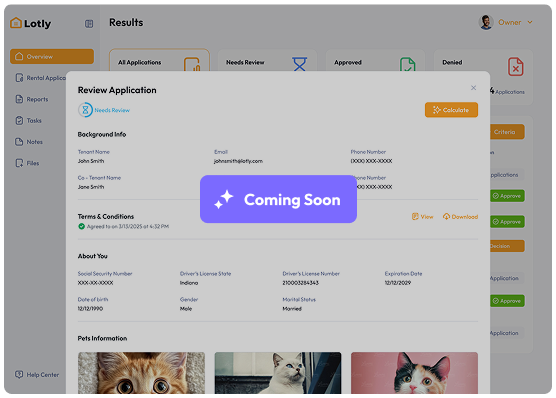This screenshot has height=398, width=556.
Task: Click the Married marital status value
Action: pyautogui.click(x=292, y=309)
